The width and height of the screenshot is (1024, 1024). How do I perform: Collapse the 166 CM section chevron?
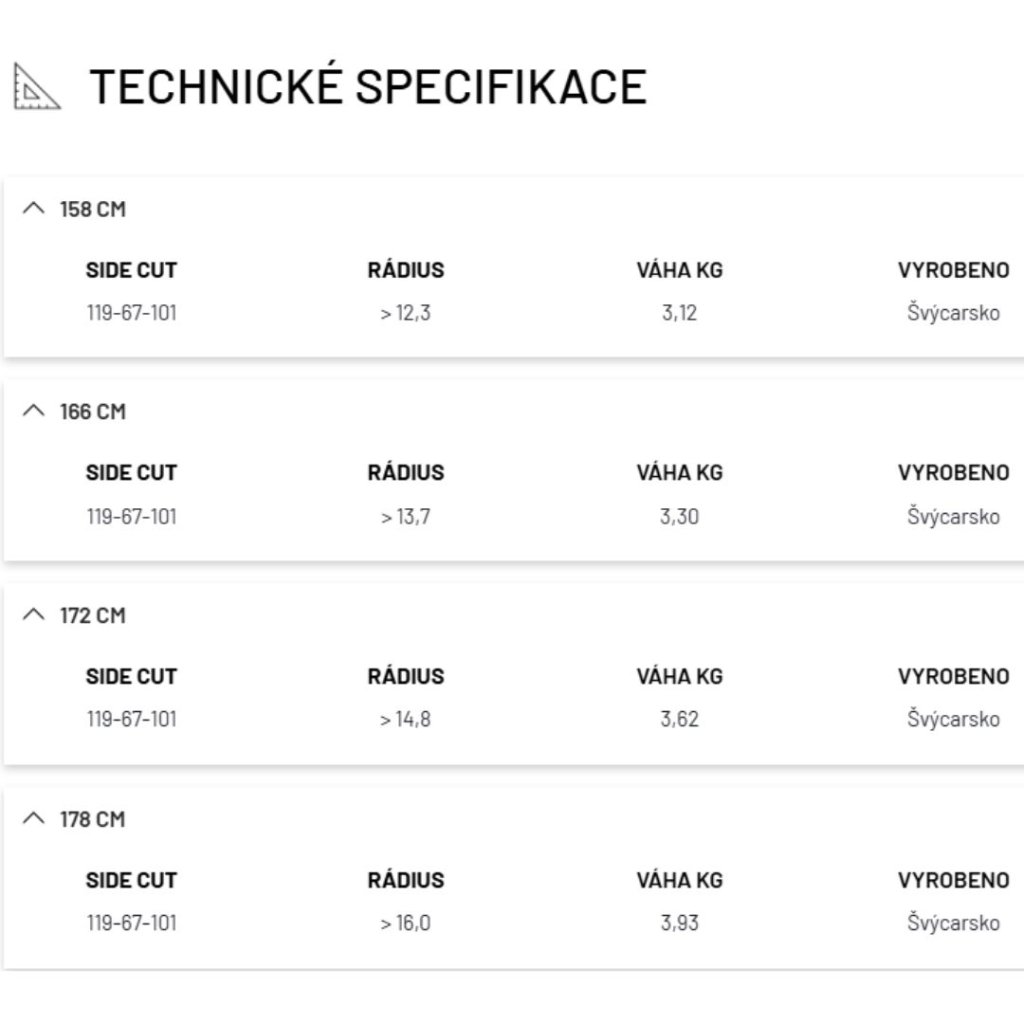point(34,411)
